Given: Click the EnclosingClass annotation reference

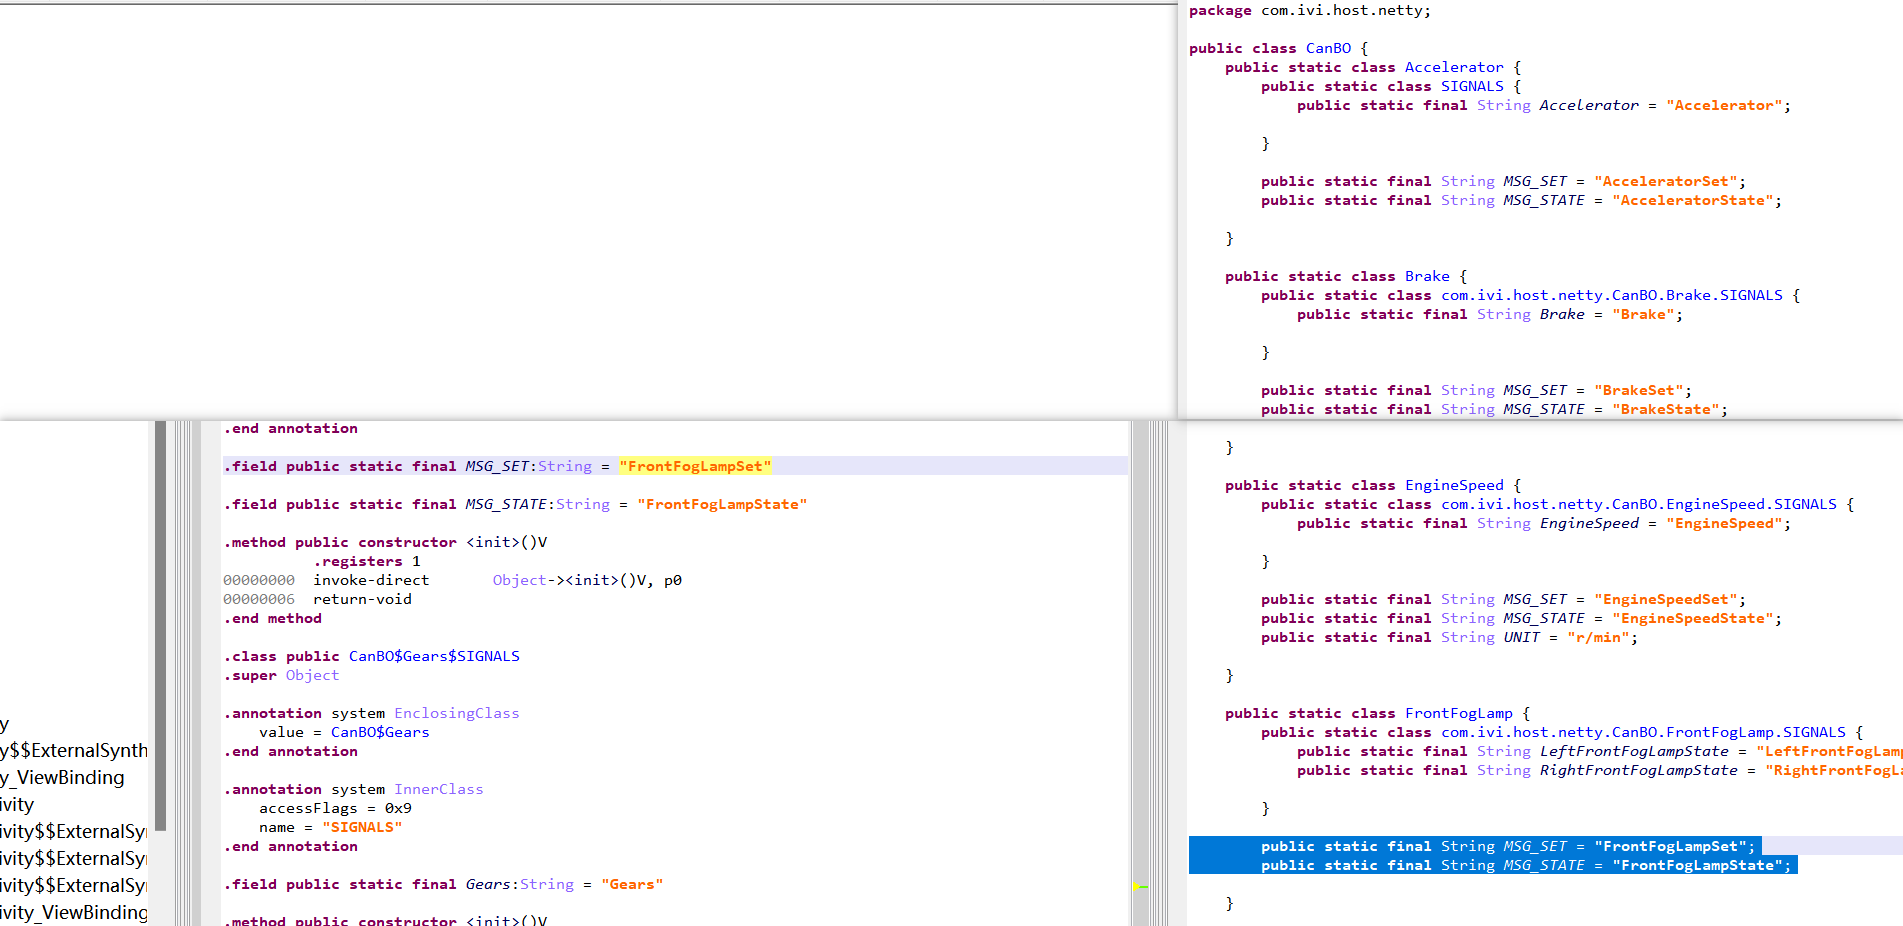Looking at the screenshot, I should [457, 713].
